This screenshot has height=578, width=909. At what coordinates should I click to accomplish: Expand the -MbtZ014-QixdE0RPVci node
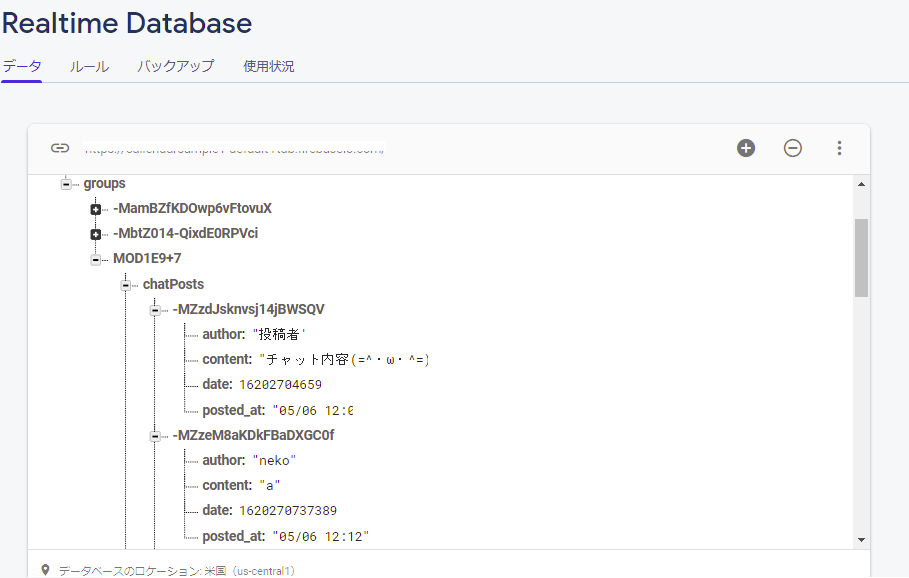click(96, 234)
